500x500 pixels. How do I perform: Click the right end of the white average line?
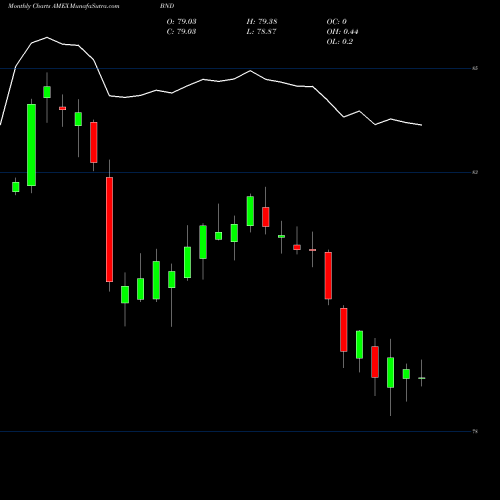point(422,125)
